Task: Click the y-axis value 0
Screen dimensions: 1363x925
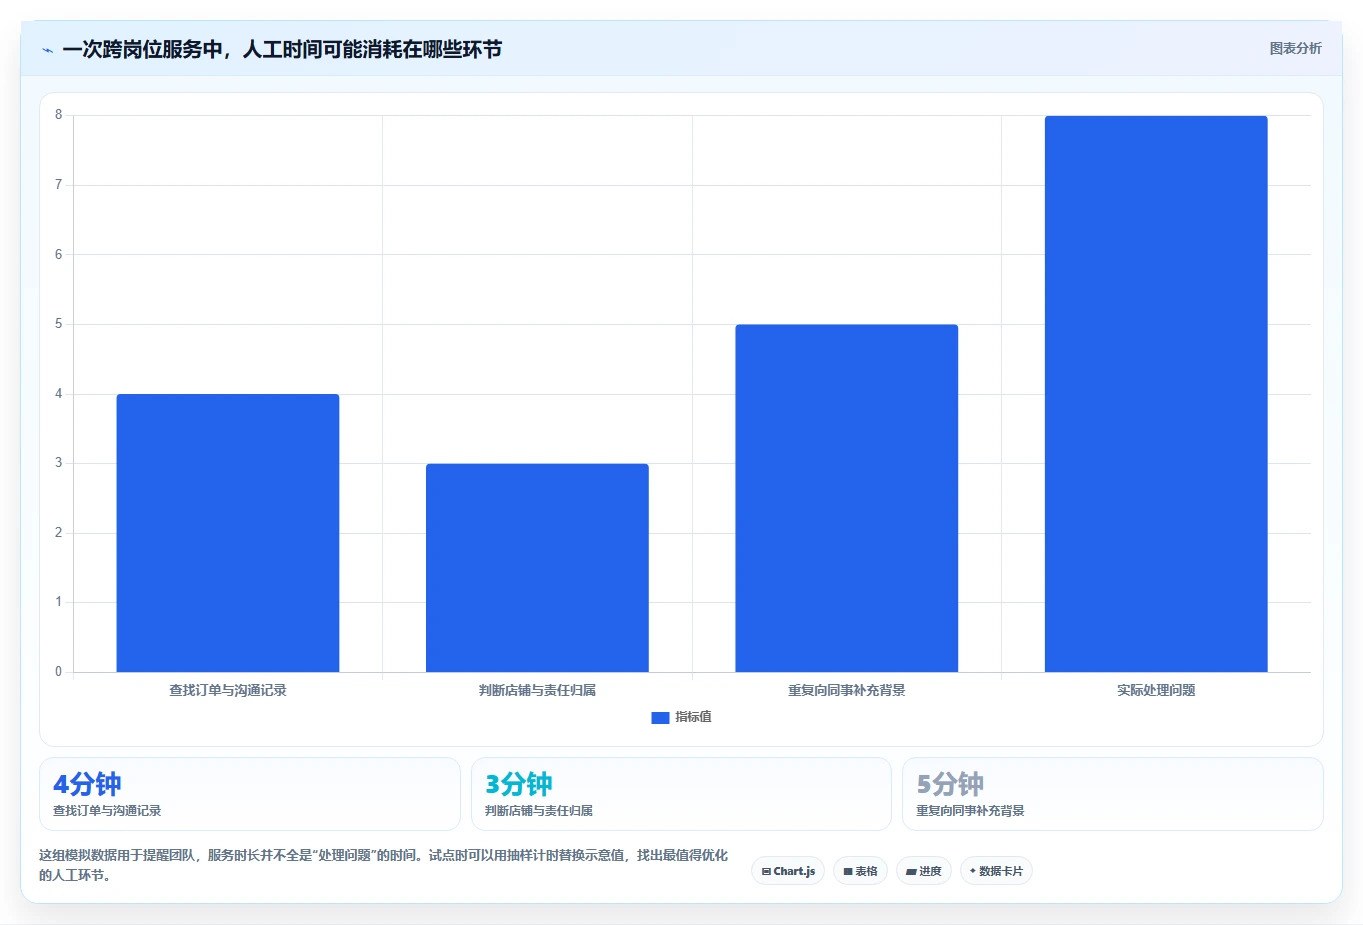Action: [59, 672]
